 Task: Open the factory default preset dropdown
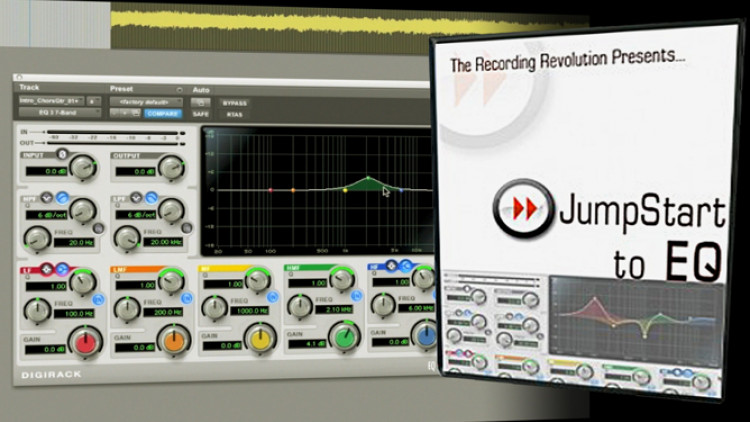click(146, 102)
